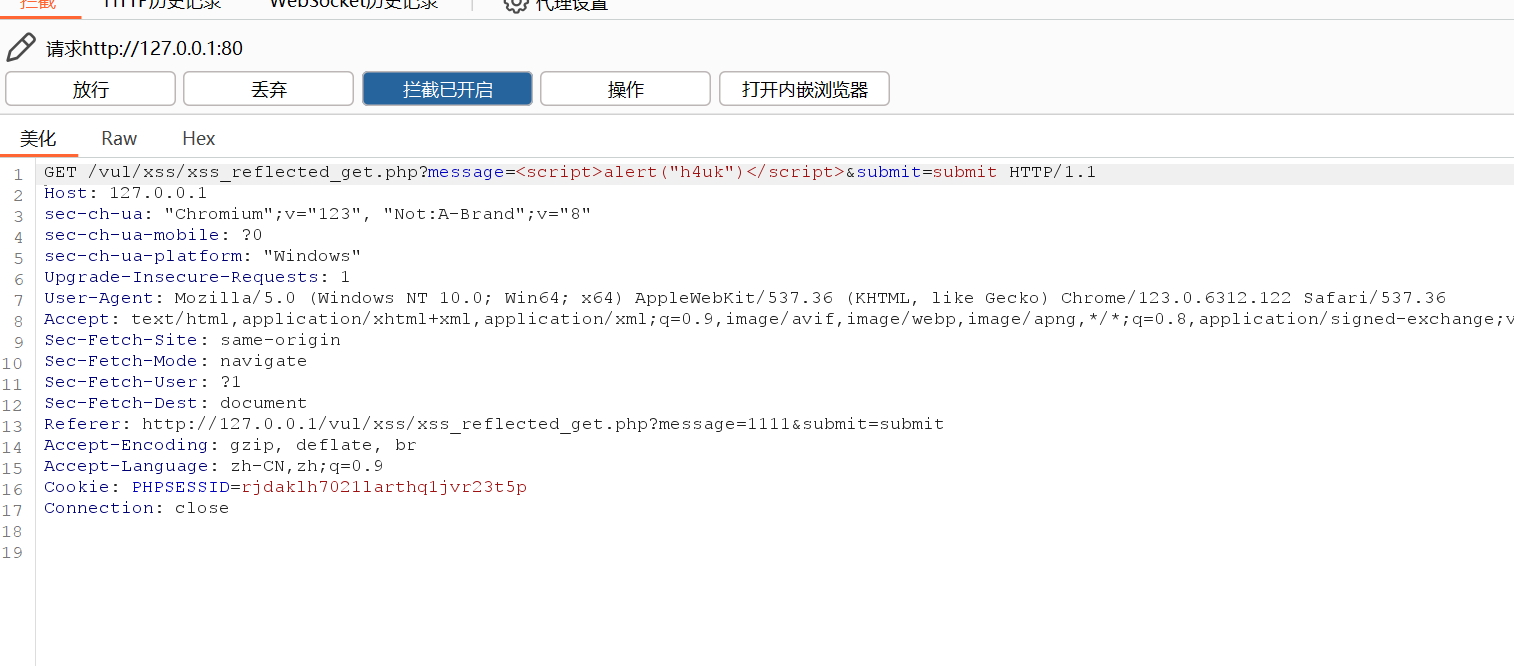This screenshot has width=1514, height=666.
Task: Click the Accept header line
Action: [x=778, y=319]
